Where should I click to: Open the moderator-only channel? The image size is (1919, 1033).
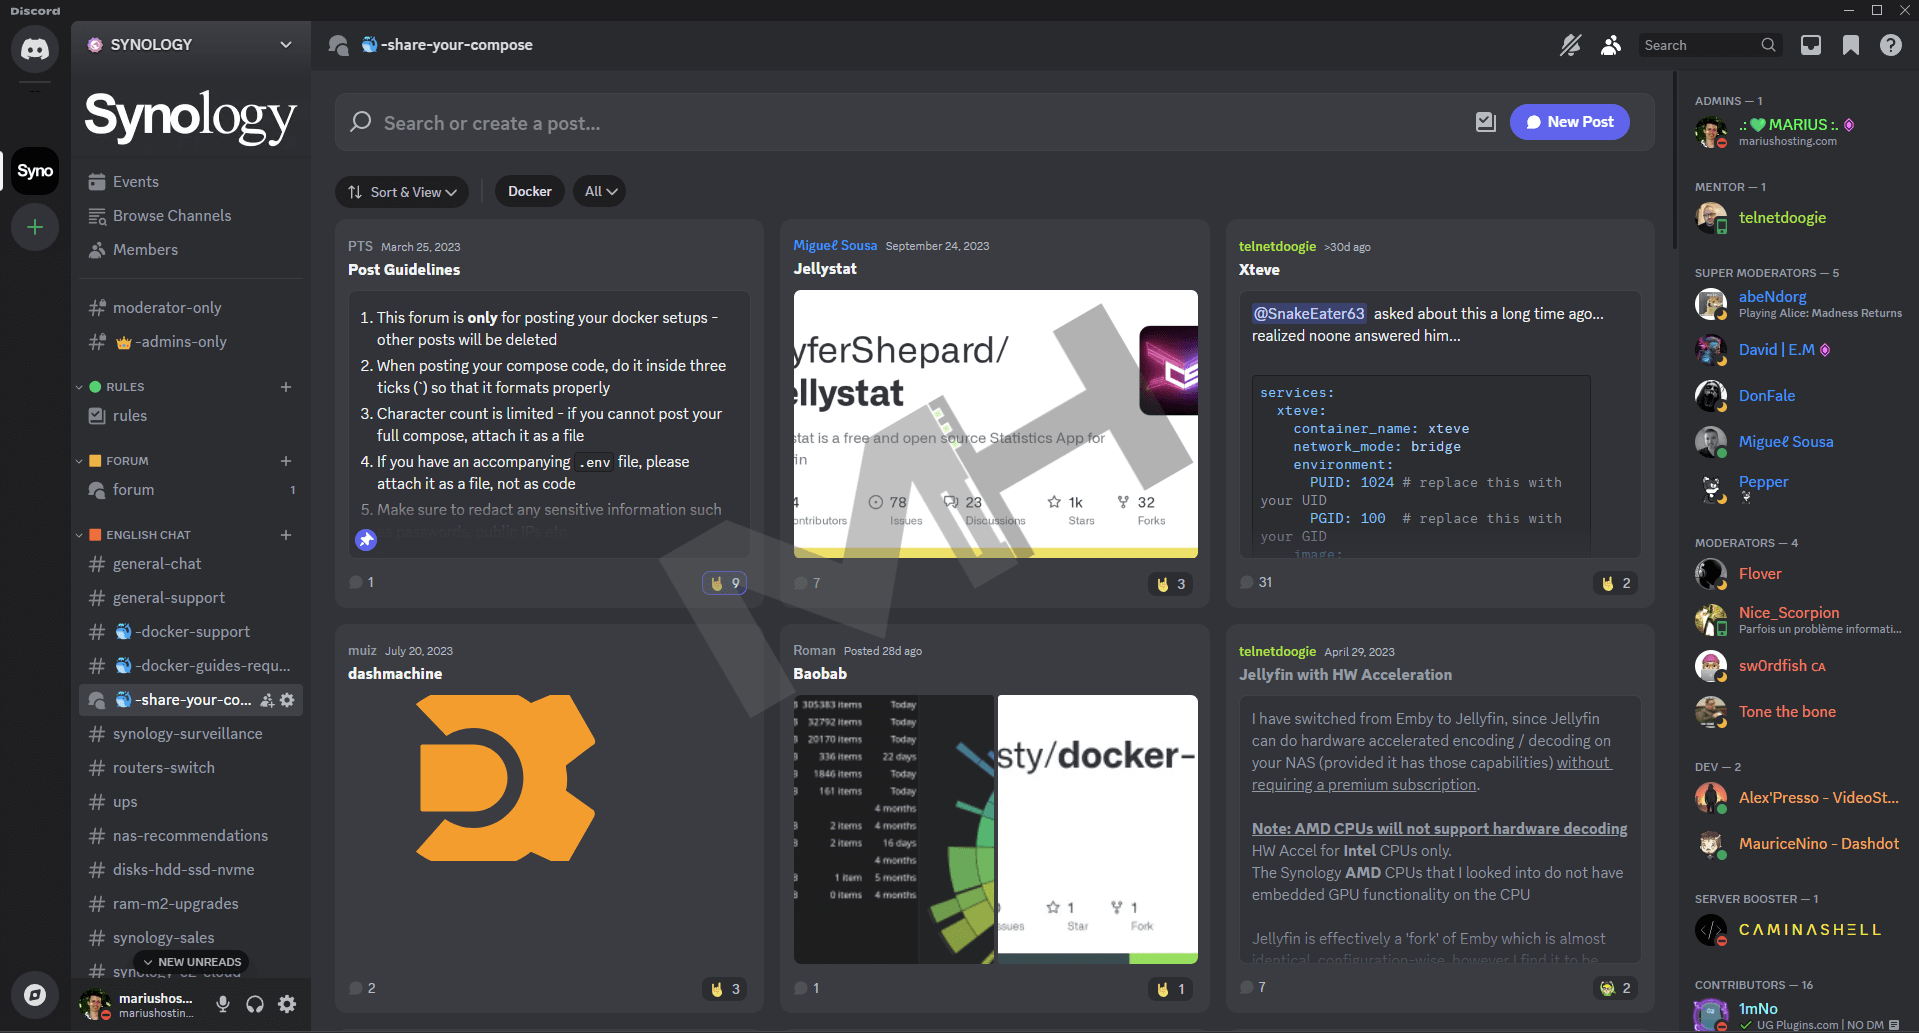[x=190, y=308]
